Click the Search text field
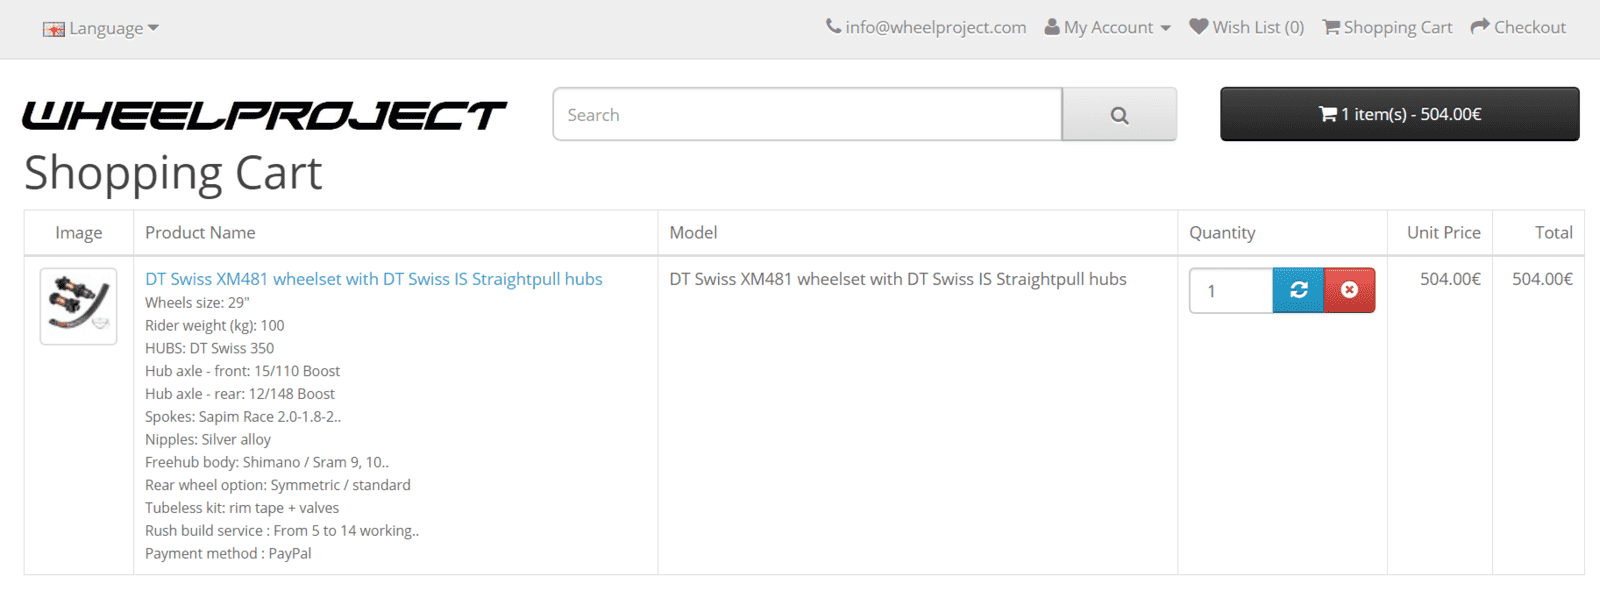 pyautogui.click(x=807, y=115)
